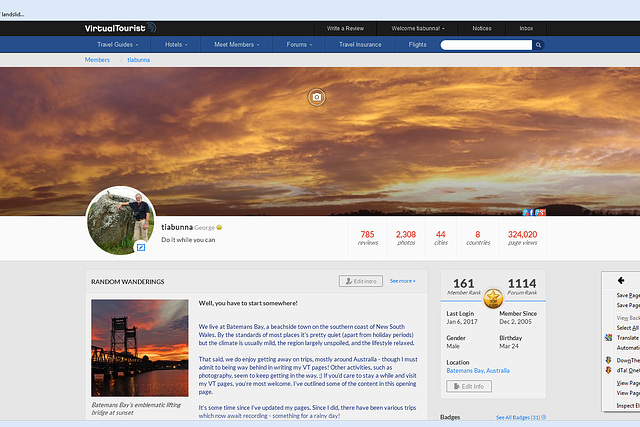Choose Inspect Element in context menu
This screenshot has height=427, width=640.
tap(628, 405)
